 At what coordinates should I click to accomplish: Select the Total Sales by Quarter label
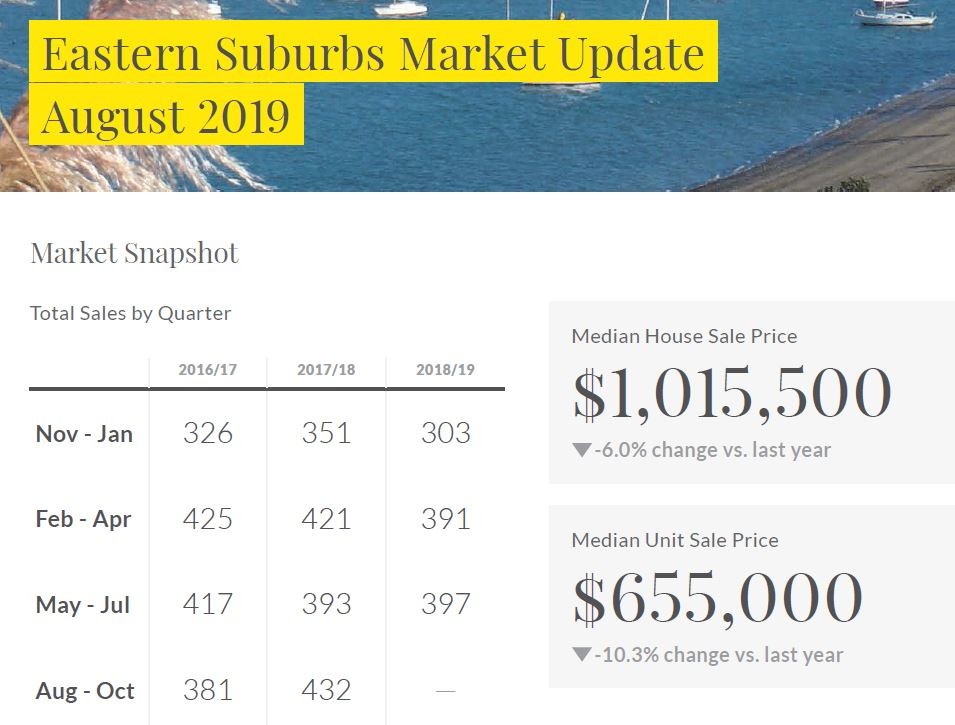click(131, 313)
